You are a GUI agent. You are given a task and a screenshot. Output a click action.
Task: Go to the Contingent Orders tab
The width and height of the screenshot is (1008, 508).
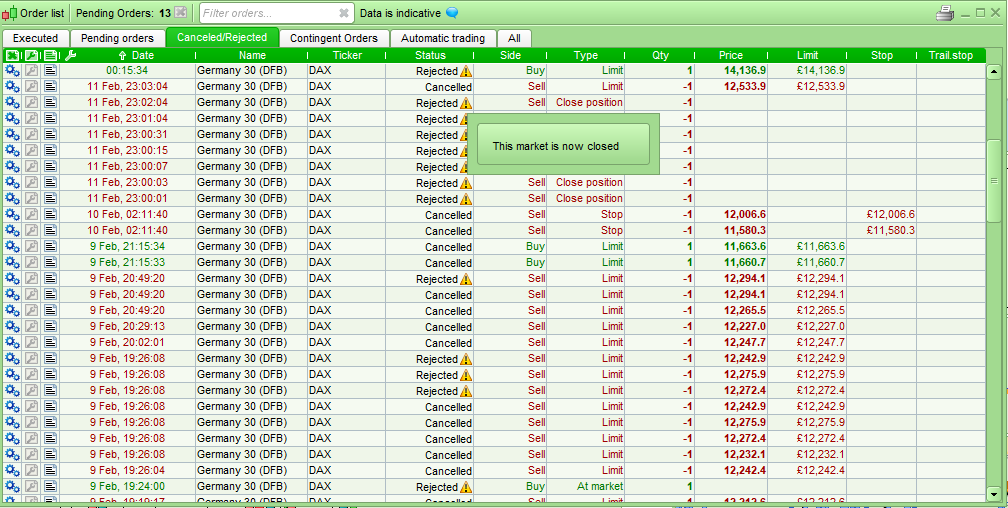pos(334,38)
